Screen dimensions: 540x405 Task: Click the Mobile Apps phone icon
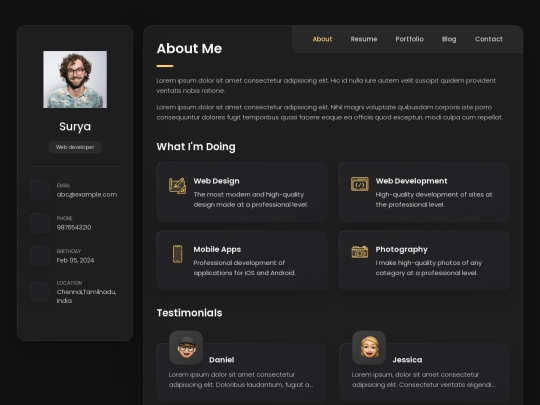[x=177, y=254]
